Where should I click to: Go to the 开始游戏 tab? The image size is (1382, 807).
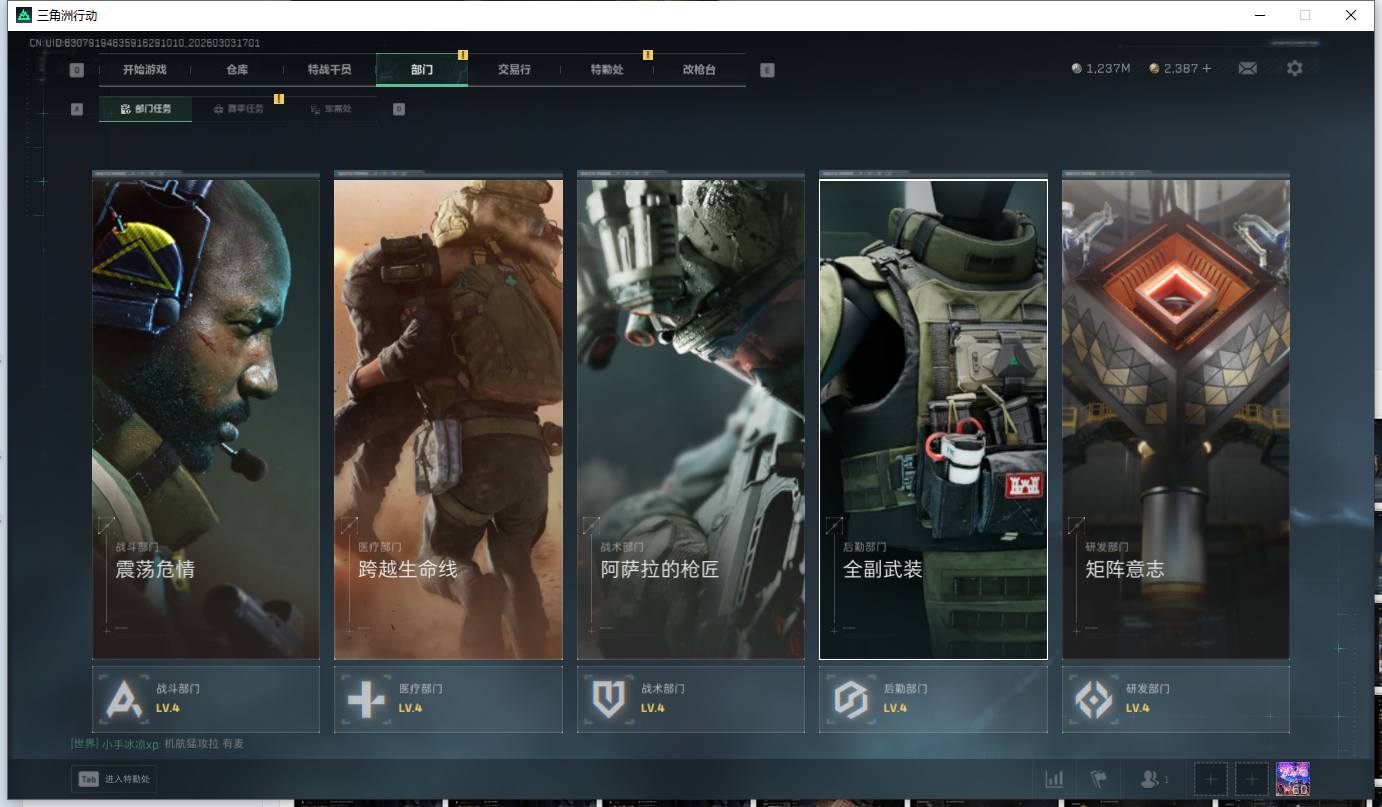coord(144,70)
